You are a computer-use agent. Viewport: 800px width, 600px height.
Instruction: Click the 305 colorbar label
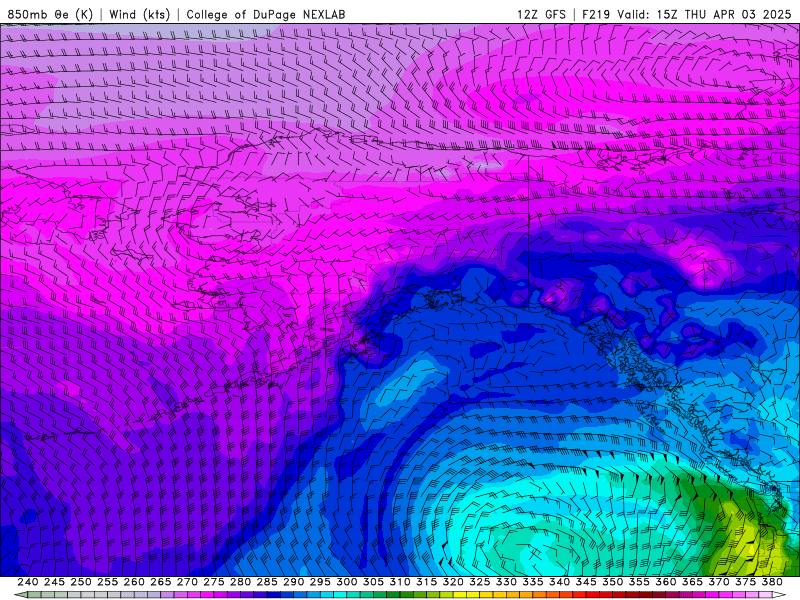coord(373,582)
